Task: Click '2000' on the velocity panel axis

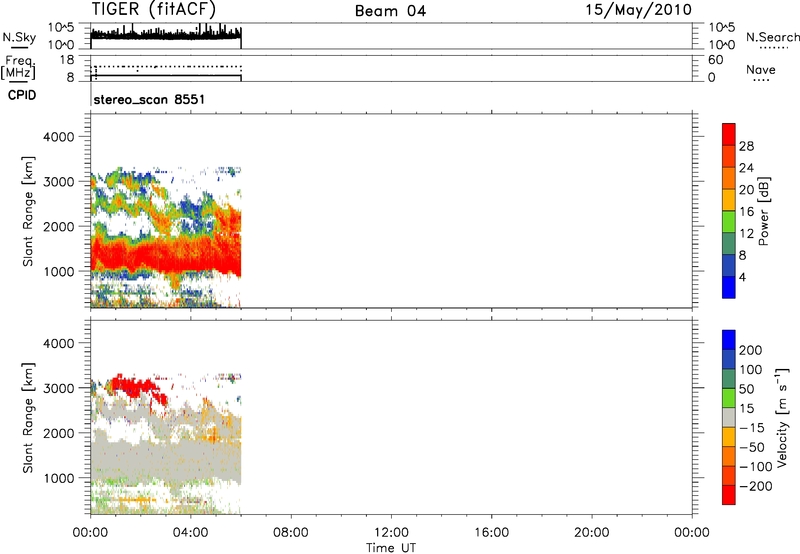Action: pyautogui.click(x=58, y=433)
